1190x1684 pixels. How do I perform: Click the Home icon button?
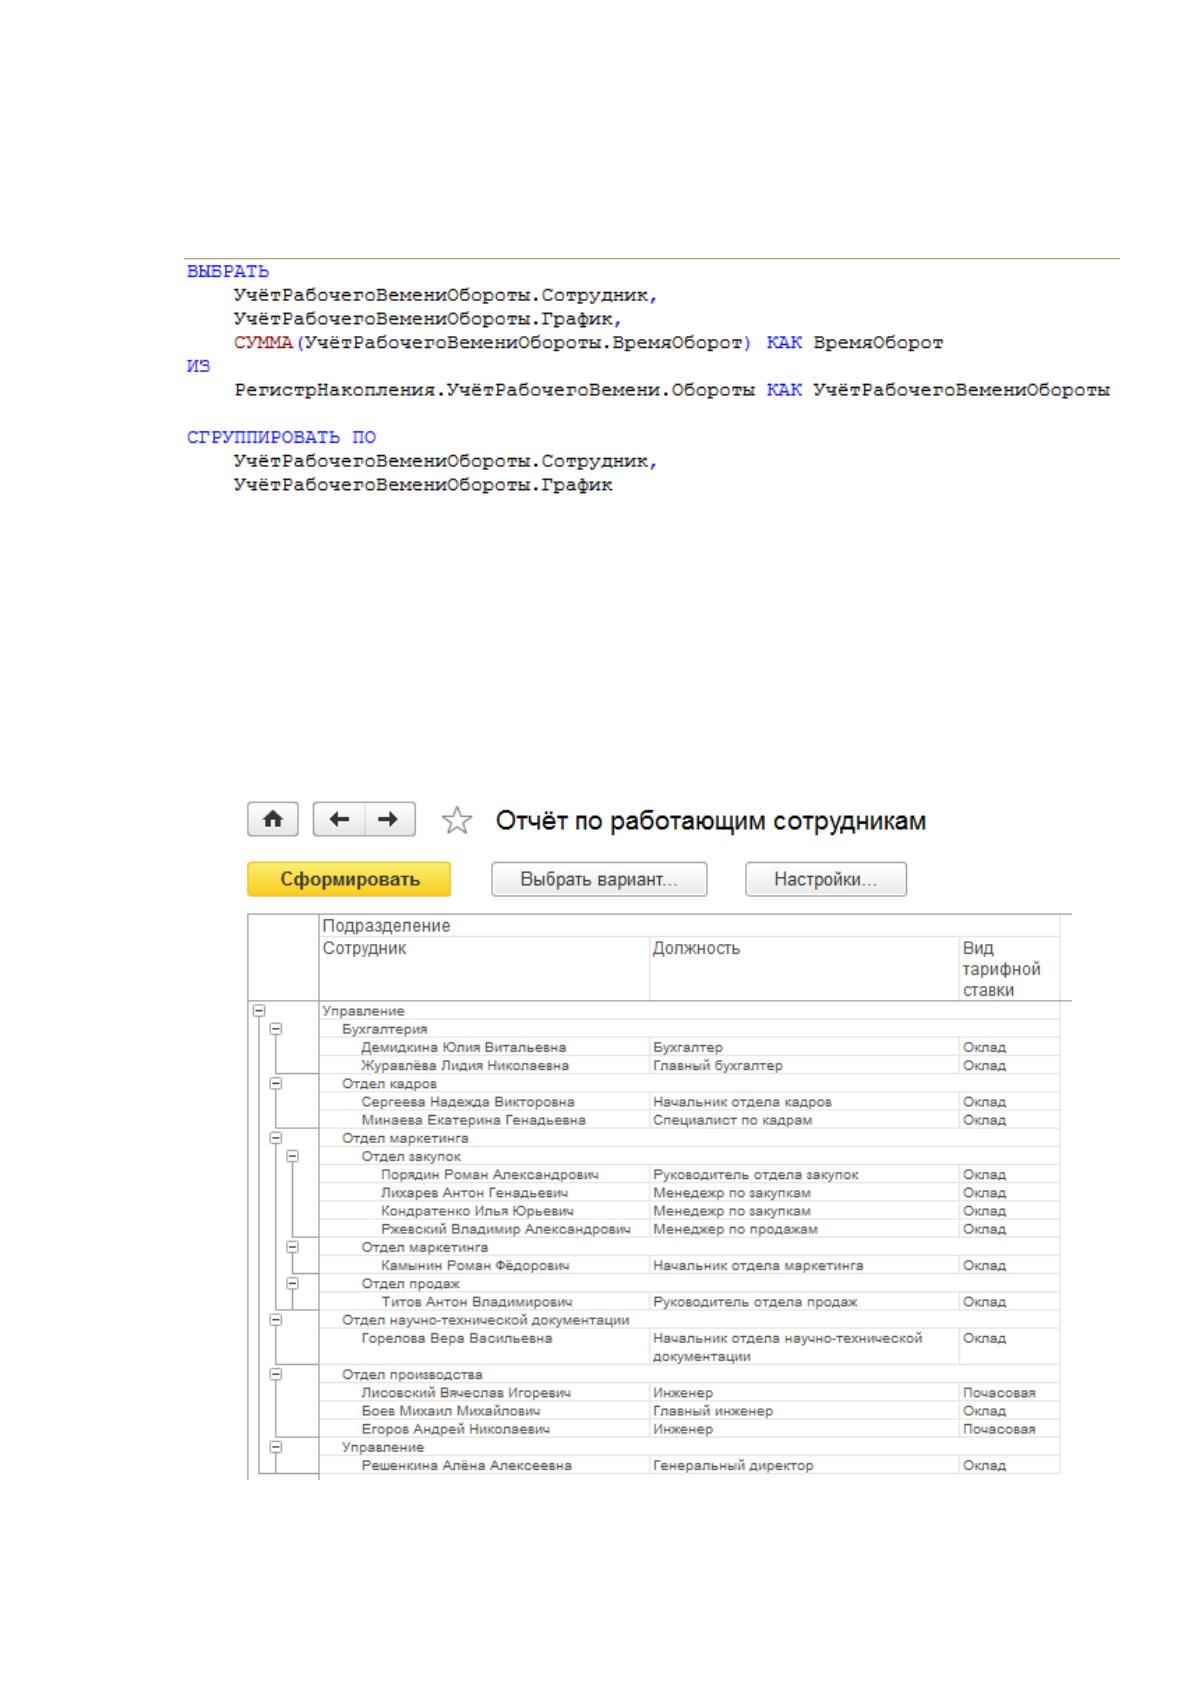point(273,820)
